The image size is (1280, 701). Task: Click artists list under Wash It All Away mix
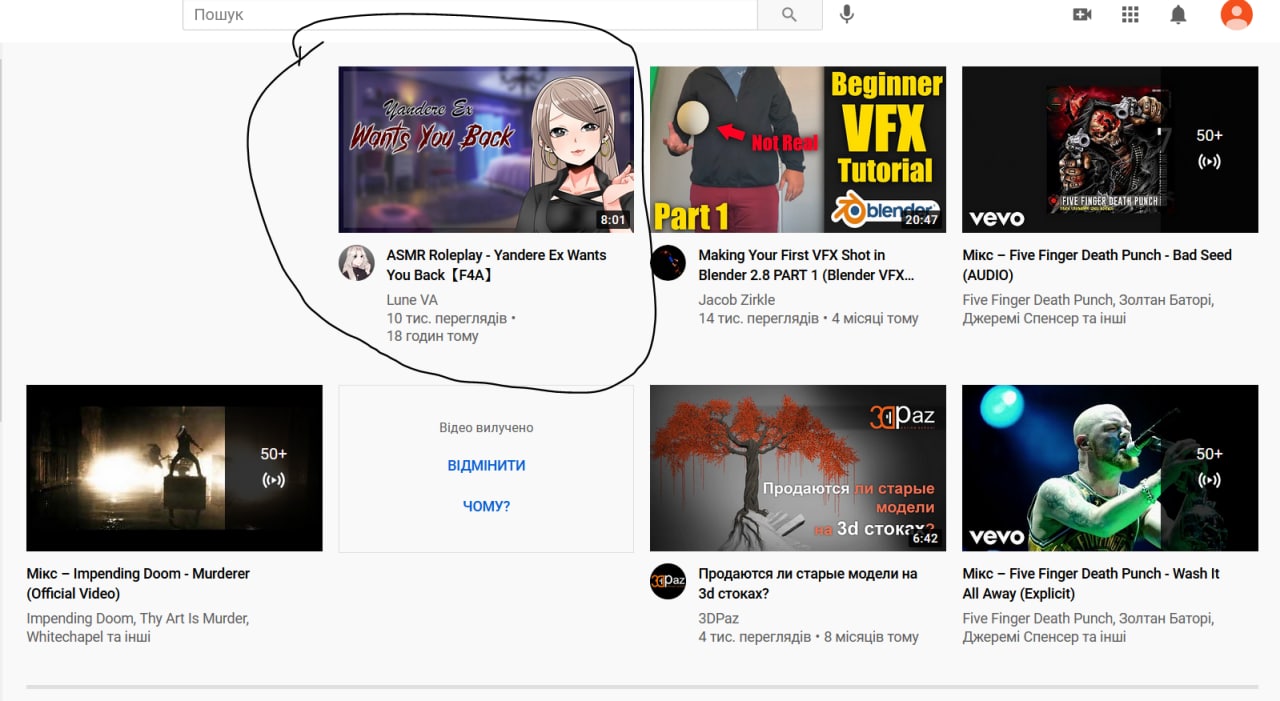pyautogui.click(x=1088, y=627)
